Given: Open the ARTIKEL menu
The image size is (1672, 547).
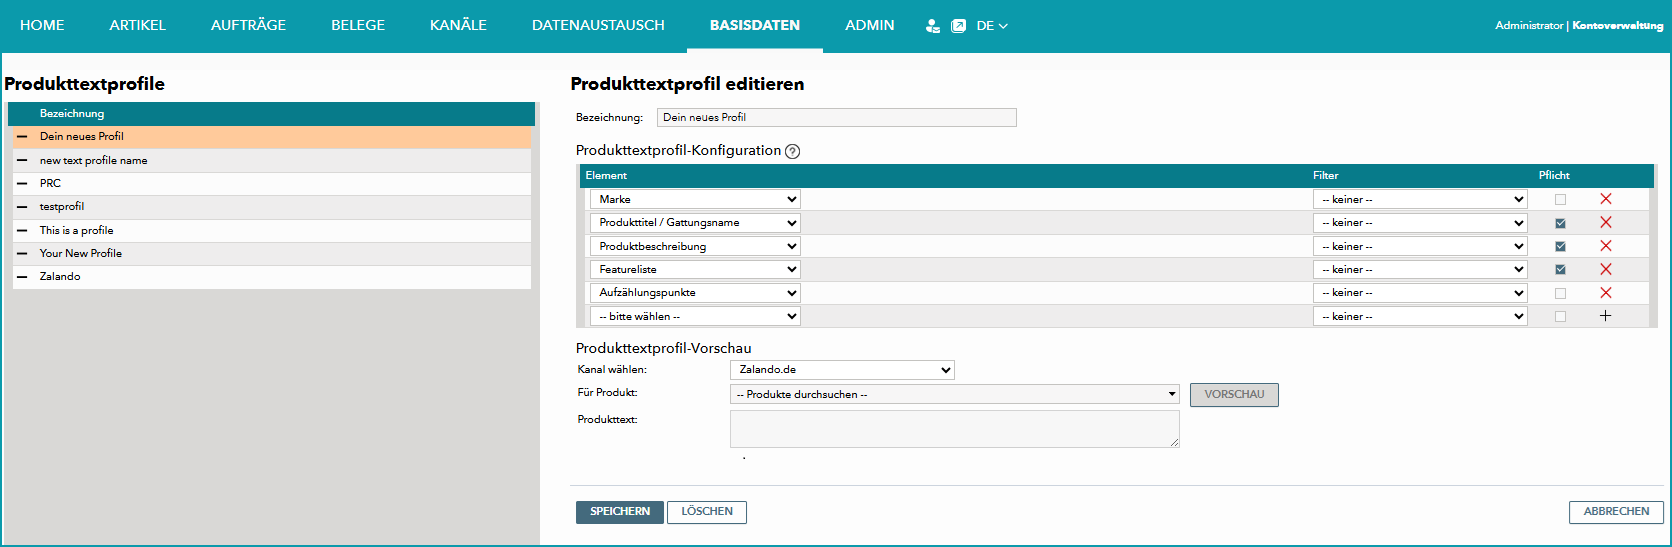Looking at the screenshot, I should click(x=138, y=25).
